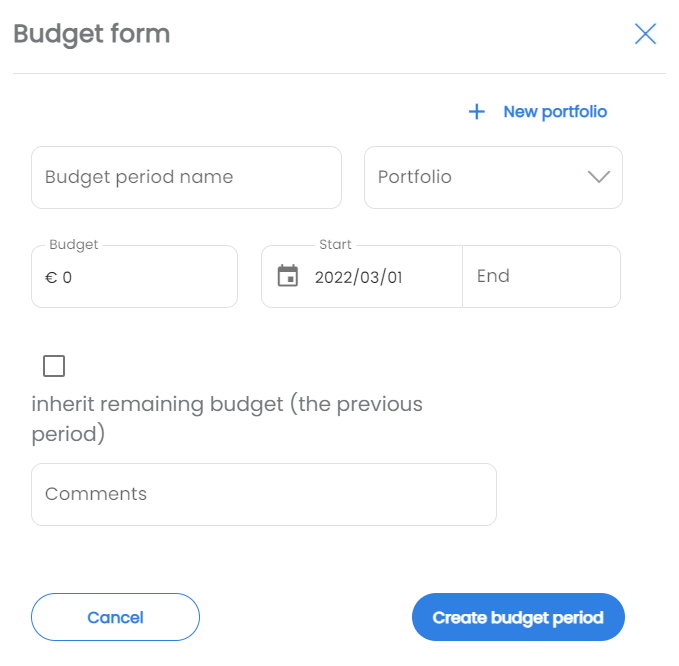The image size is (679, 666).
Task: Close the Budget form dialog
Action: [645, 34]
